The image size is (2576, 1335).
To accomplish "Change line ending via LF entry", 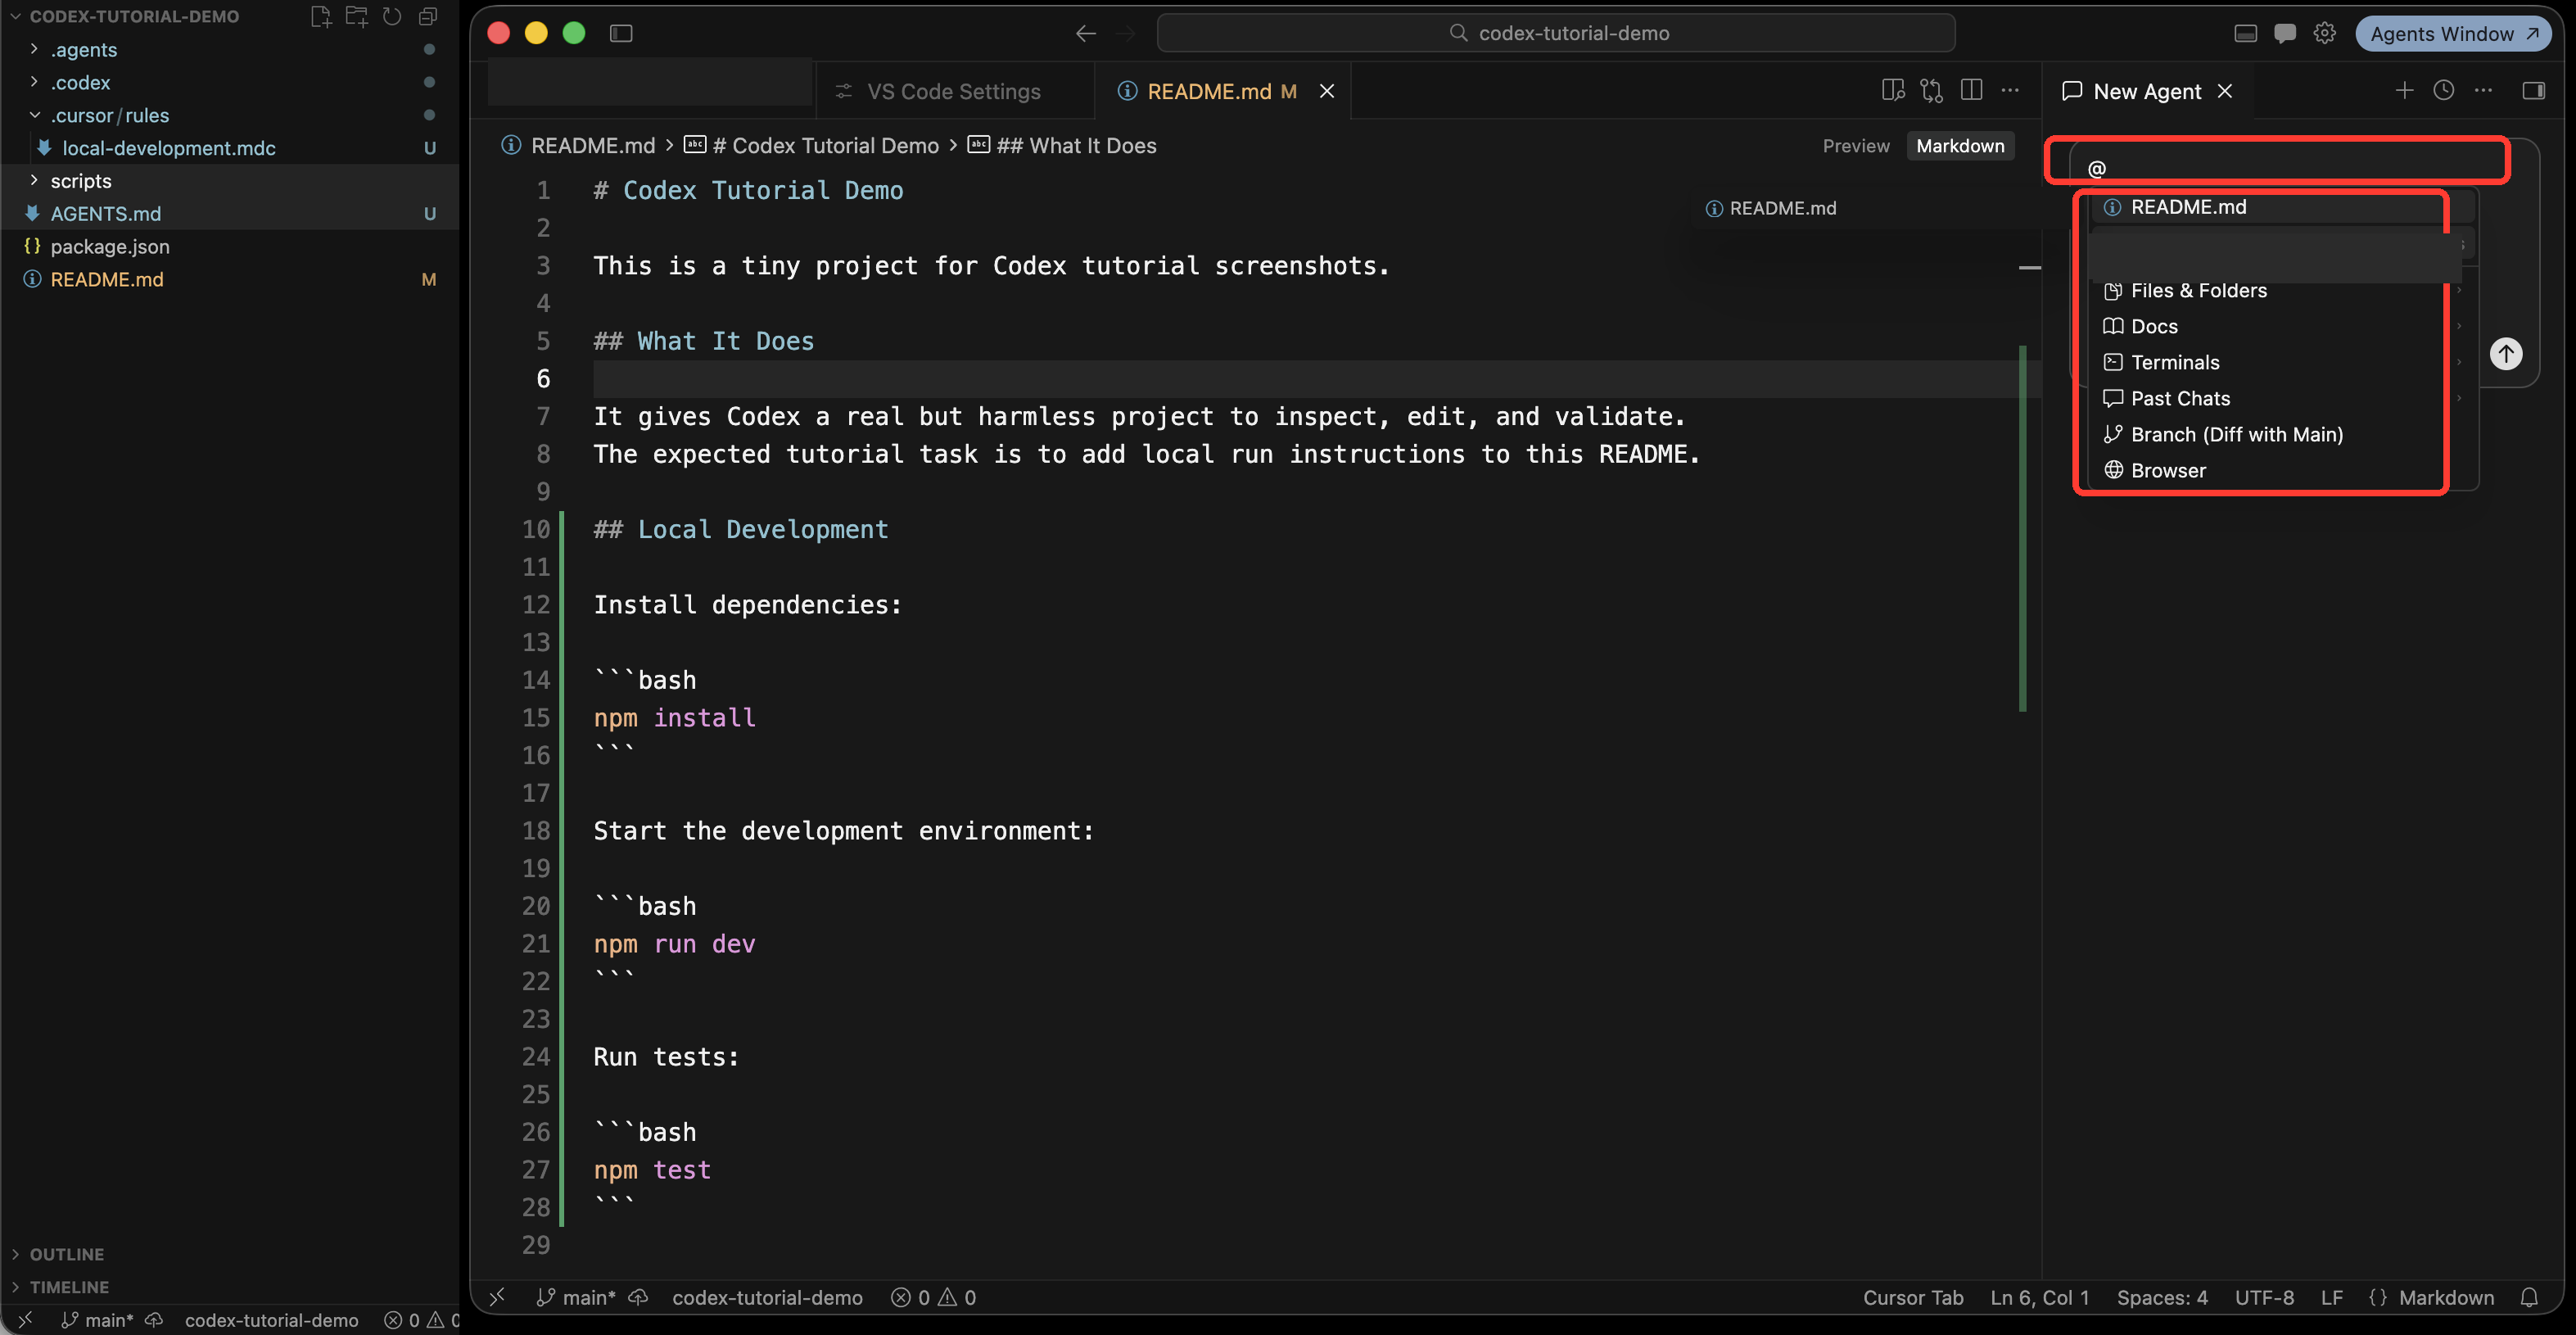I will pos(2331,1297).
